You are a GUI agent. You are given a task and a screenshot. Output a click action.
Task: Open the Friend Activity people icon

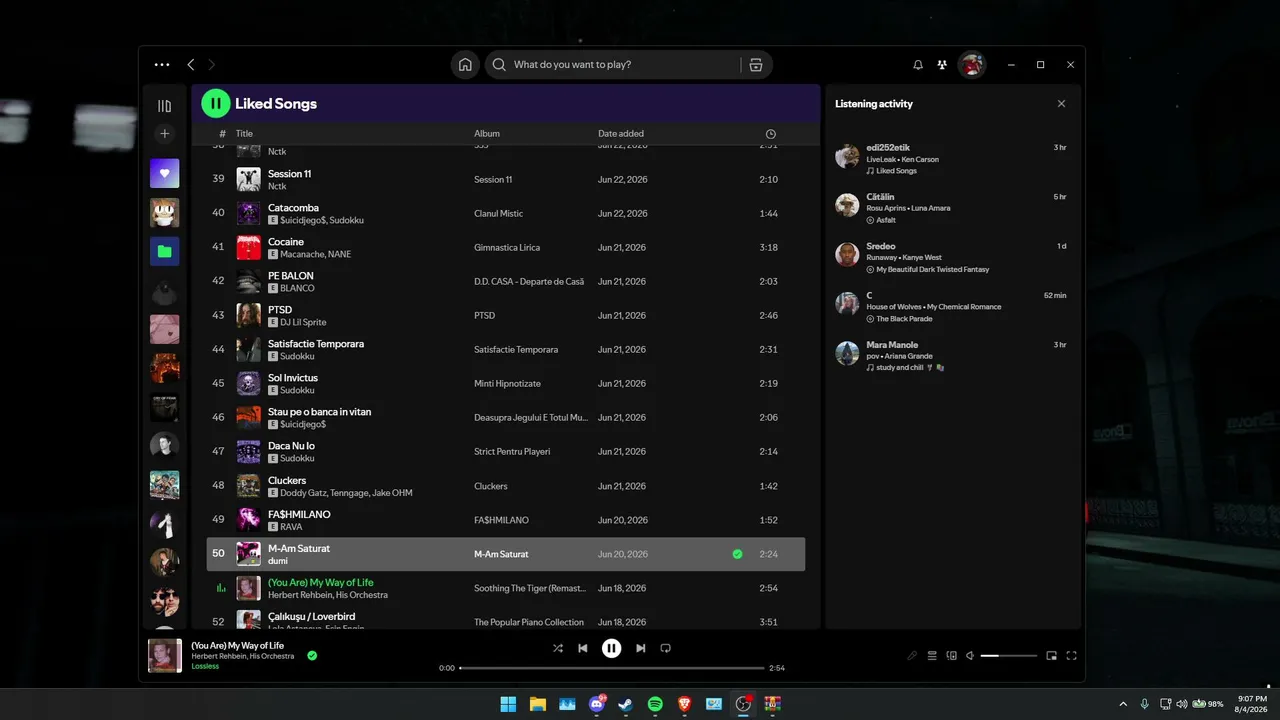coord(942,64)
